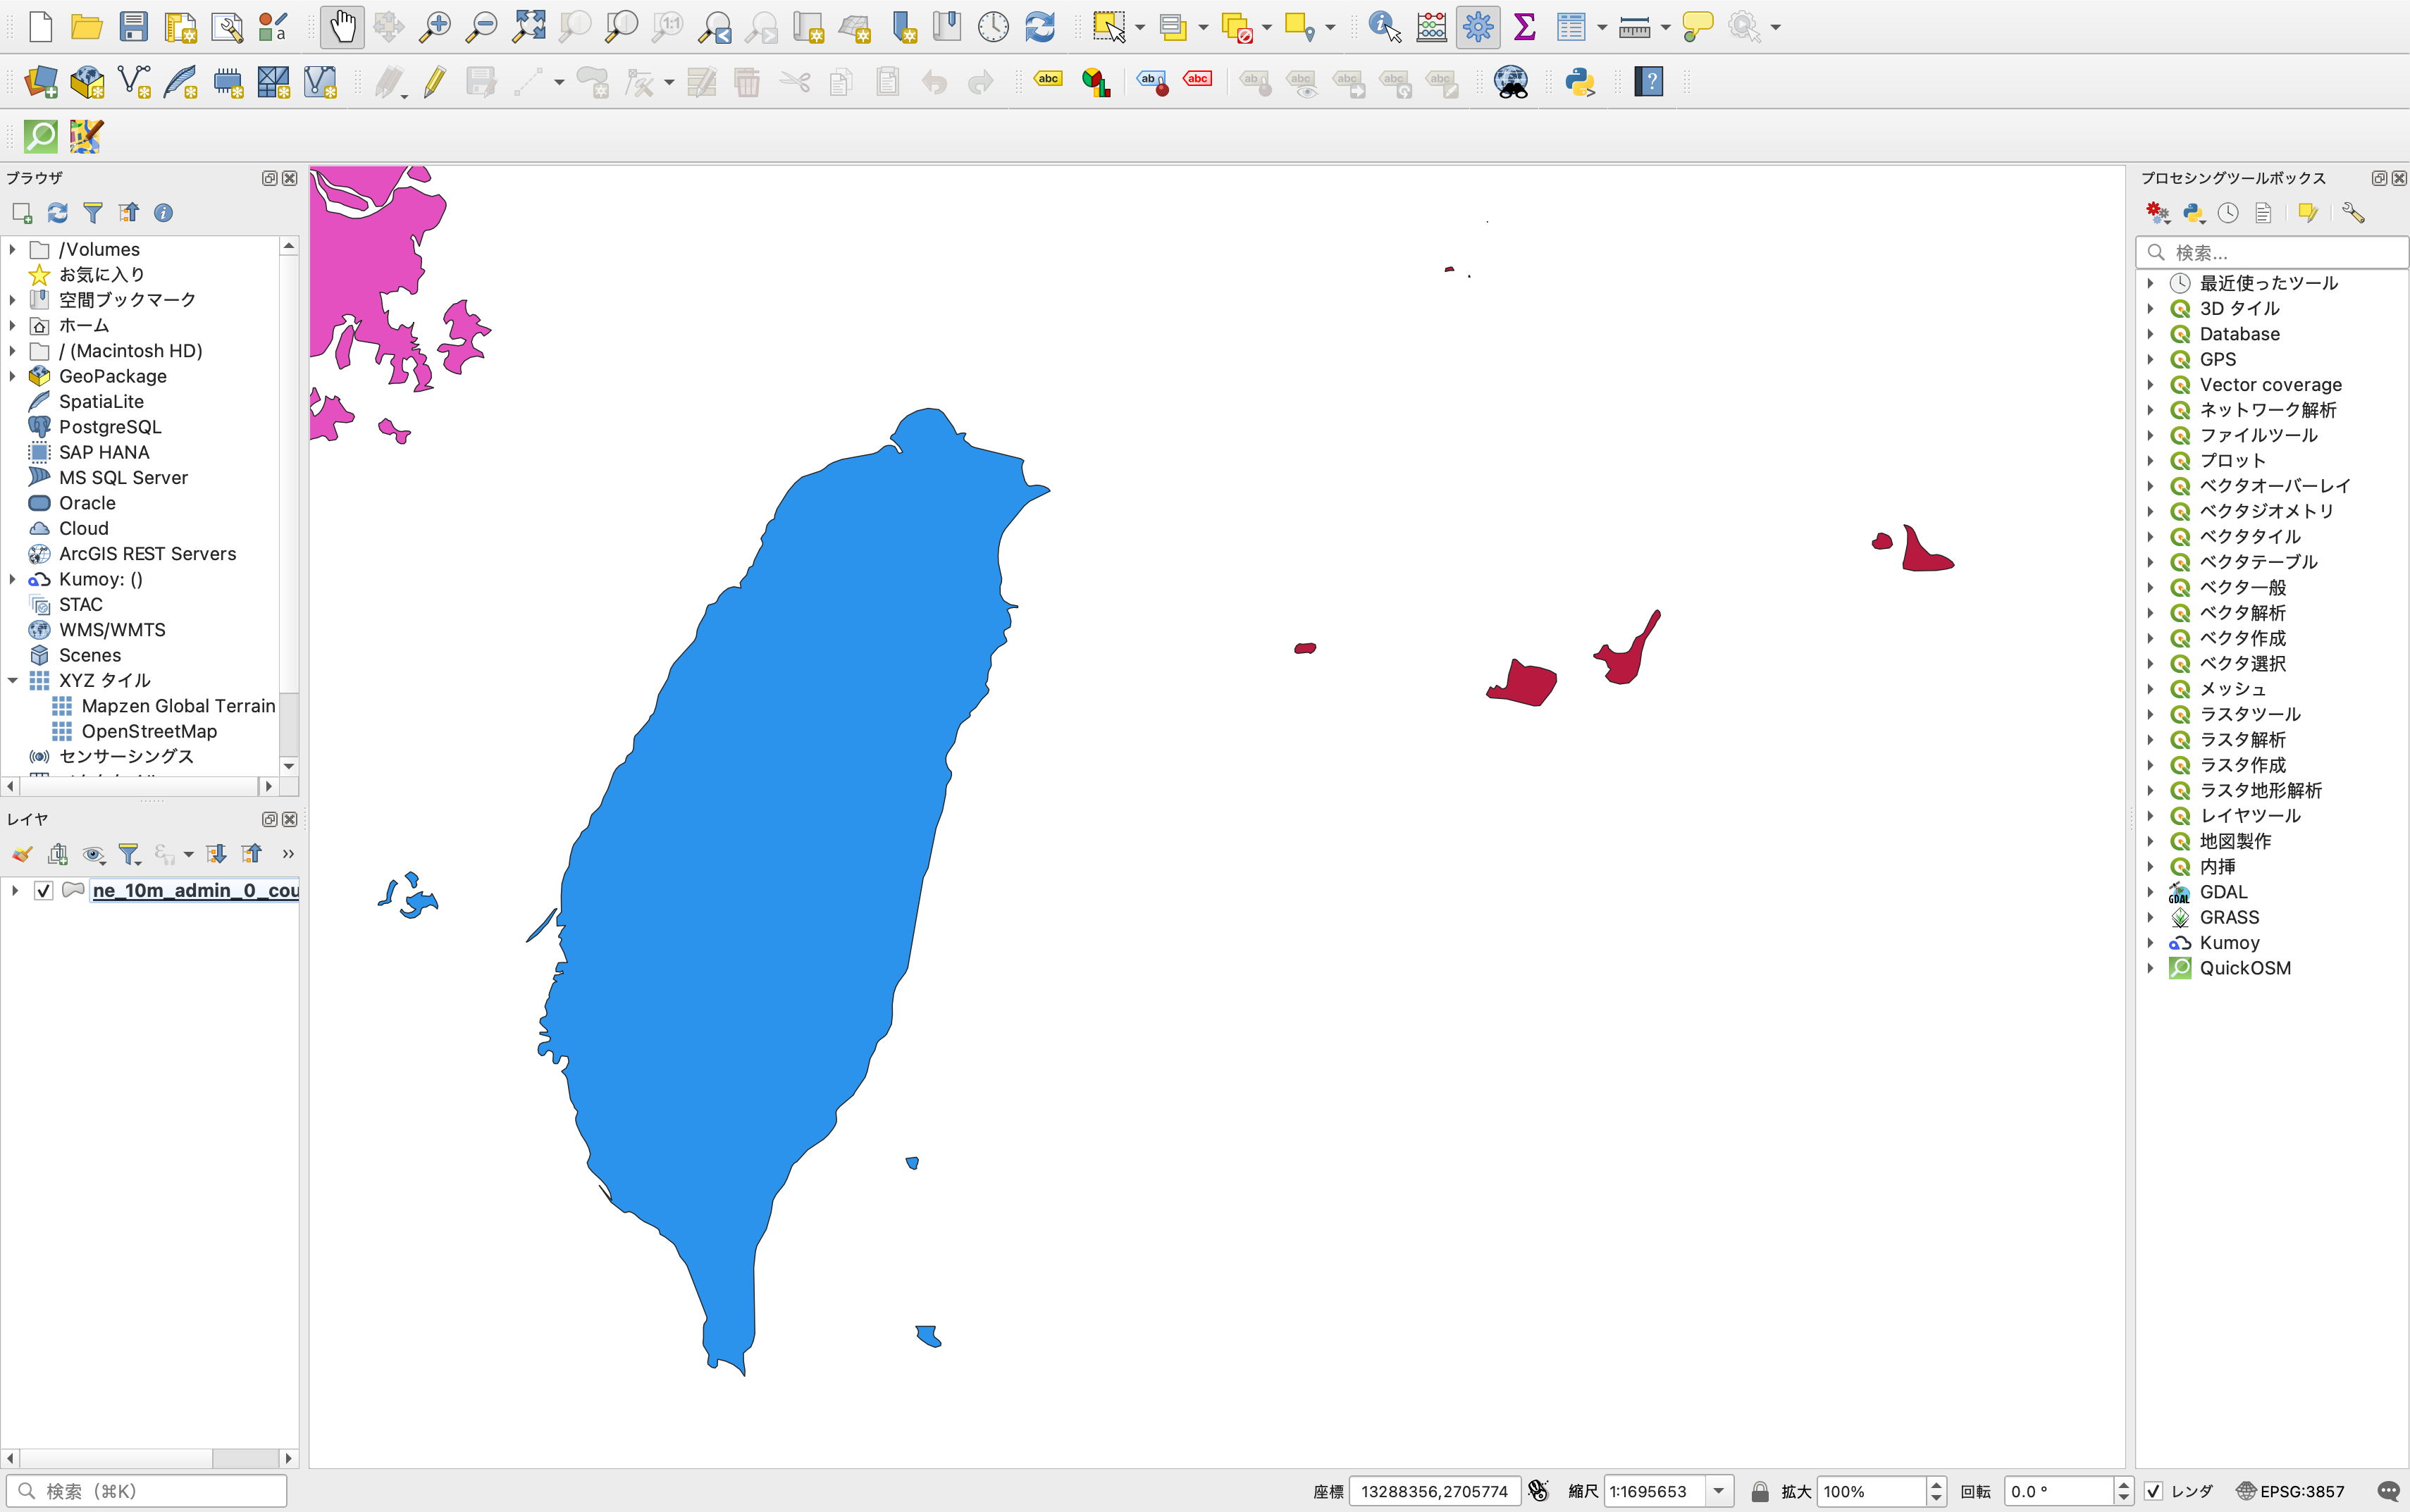This screenshot has height=1512, width=2410.
Task: Open the Python console icon
Action: point(1579,82)
